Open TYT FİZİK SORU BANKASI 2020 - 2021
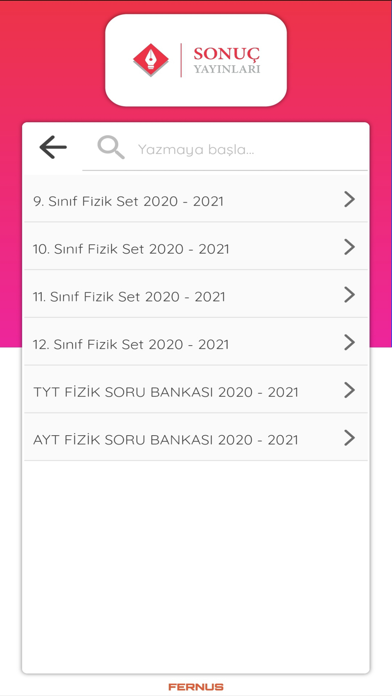This screenshot has width=392, height=696. tap(196, 390)
